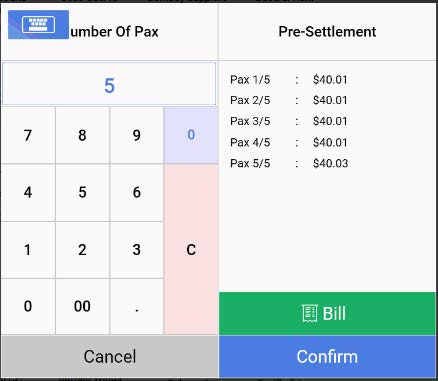Tap keypad digit 7
This screenshot has height=381, width=438.
click(28, 135)
